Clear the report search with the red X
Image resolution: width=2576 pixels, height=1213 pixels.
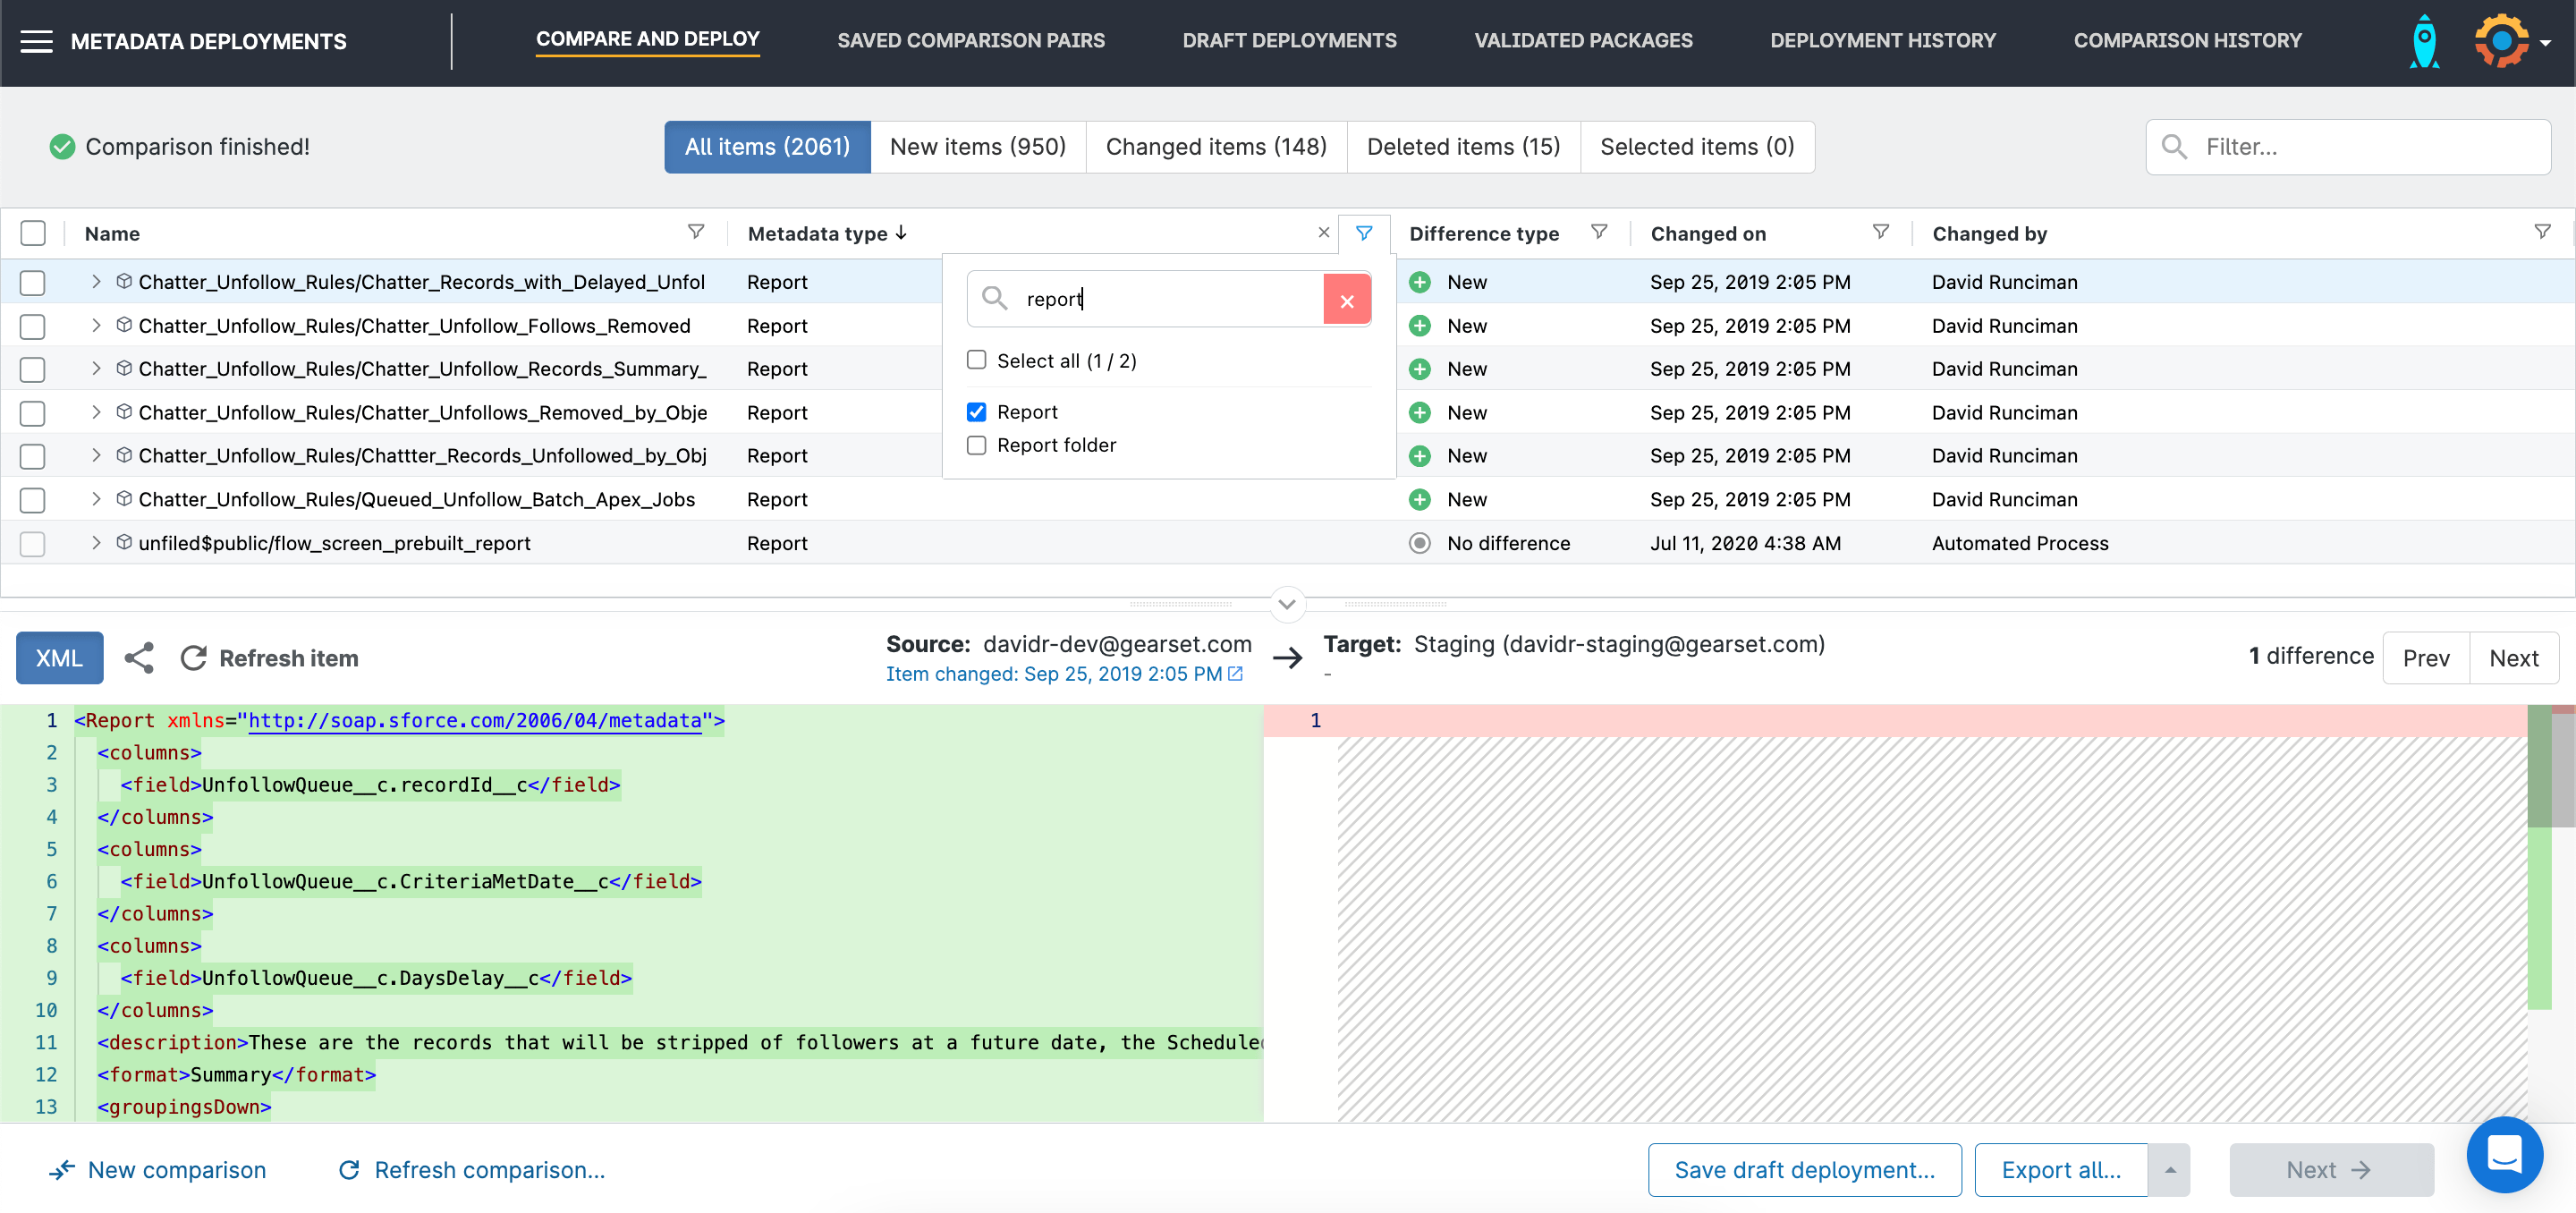[1348, 298]
